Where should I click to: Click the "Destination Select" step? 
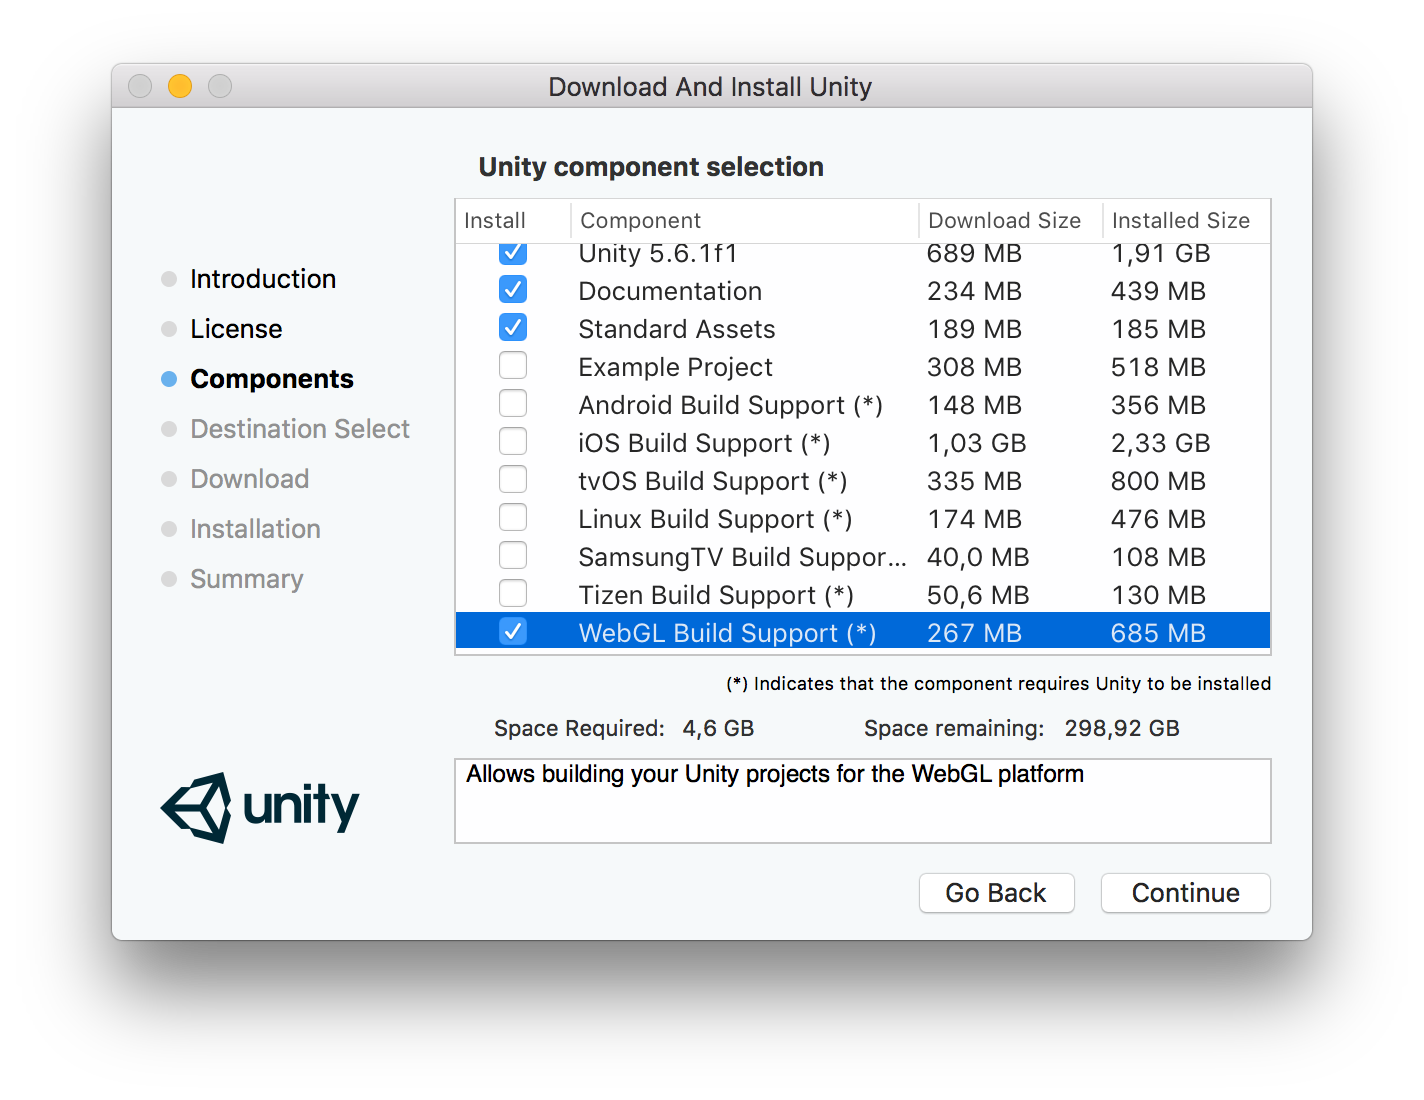(300, 429)
